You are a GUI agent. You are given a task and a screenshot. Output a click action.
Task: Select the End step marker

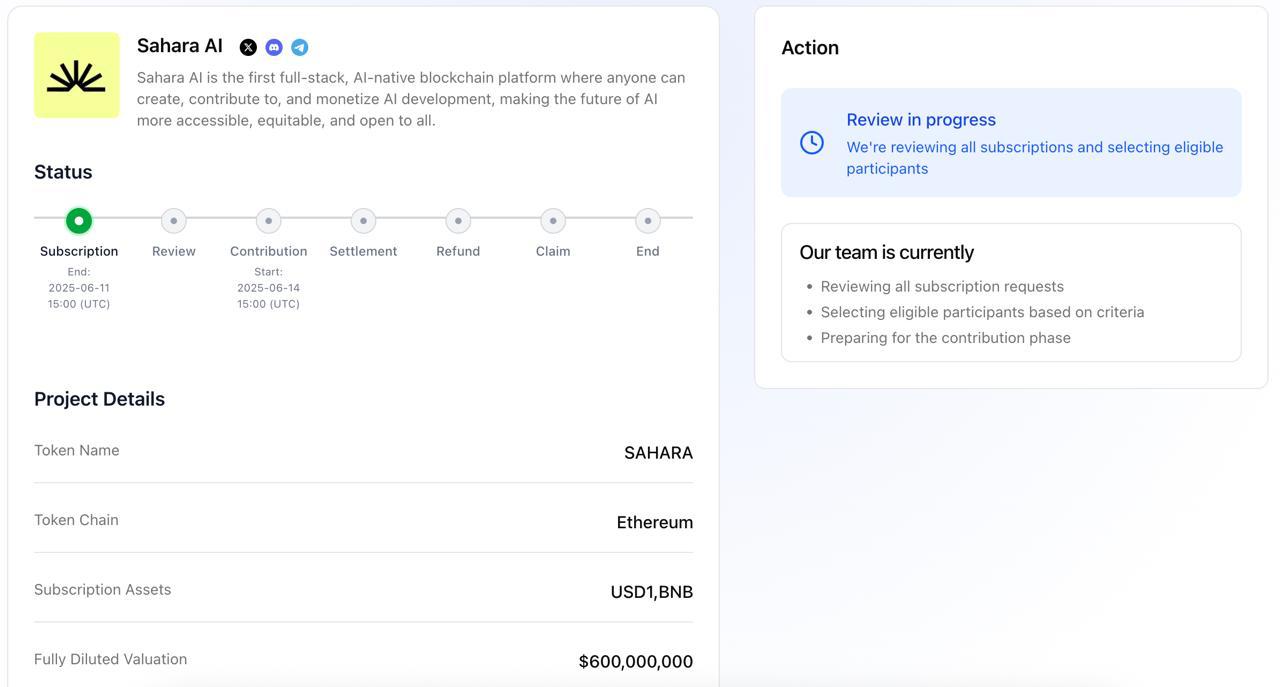648,220
